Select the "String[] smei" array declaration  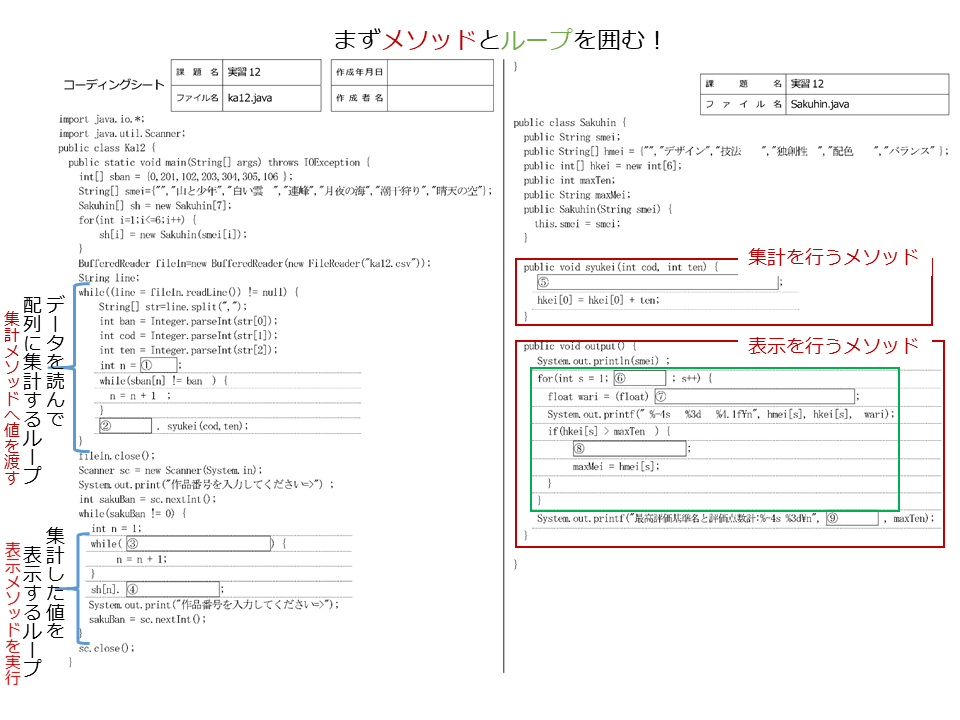[x=285, y=191]
